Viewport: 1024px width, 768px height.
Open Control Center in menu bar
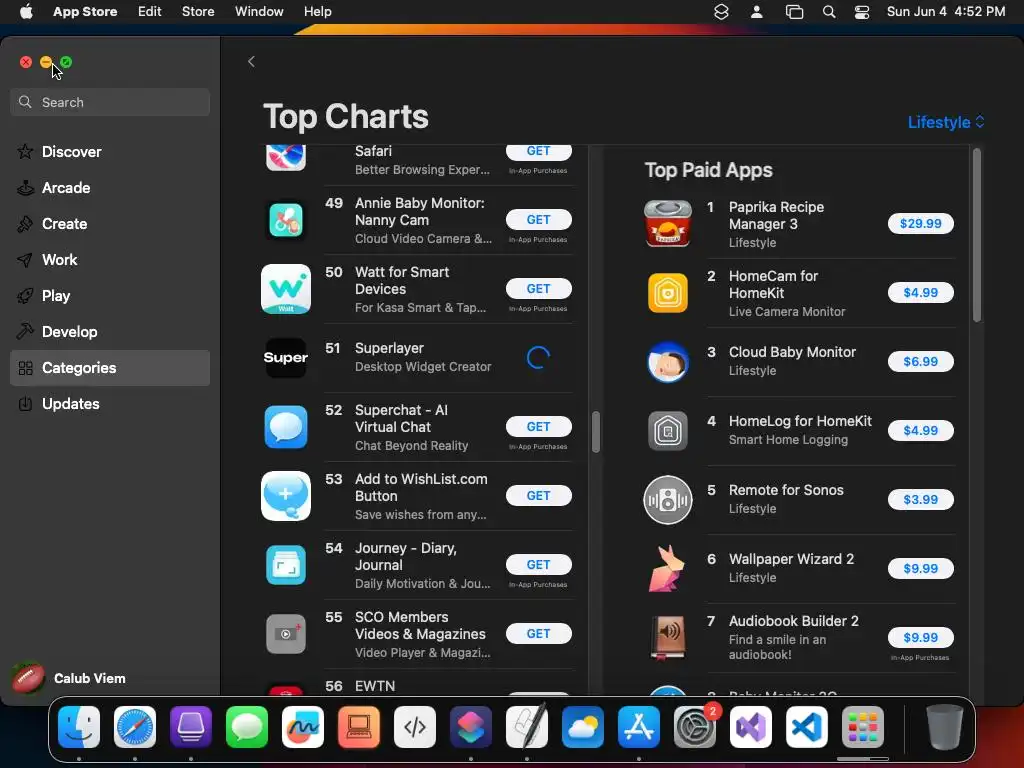pos(862,11)
